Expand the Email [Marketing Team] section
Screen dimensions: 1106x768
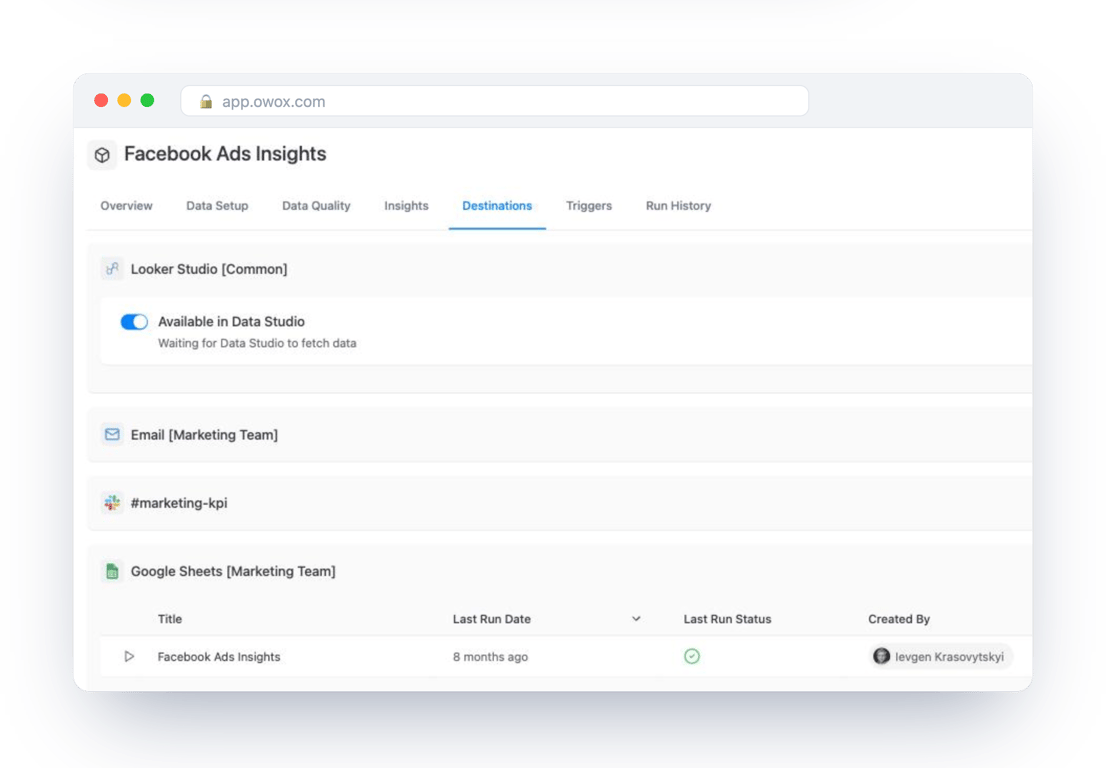559,434
